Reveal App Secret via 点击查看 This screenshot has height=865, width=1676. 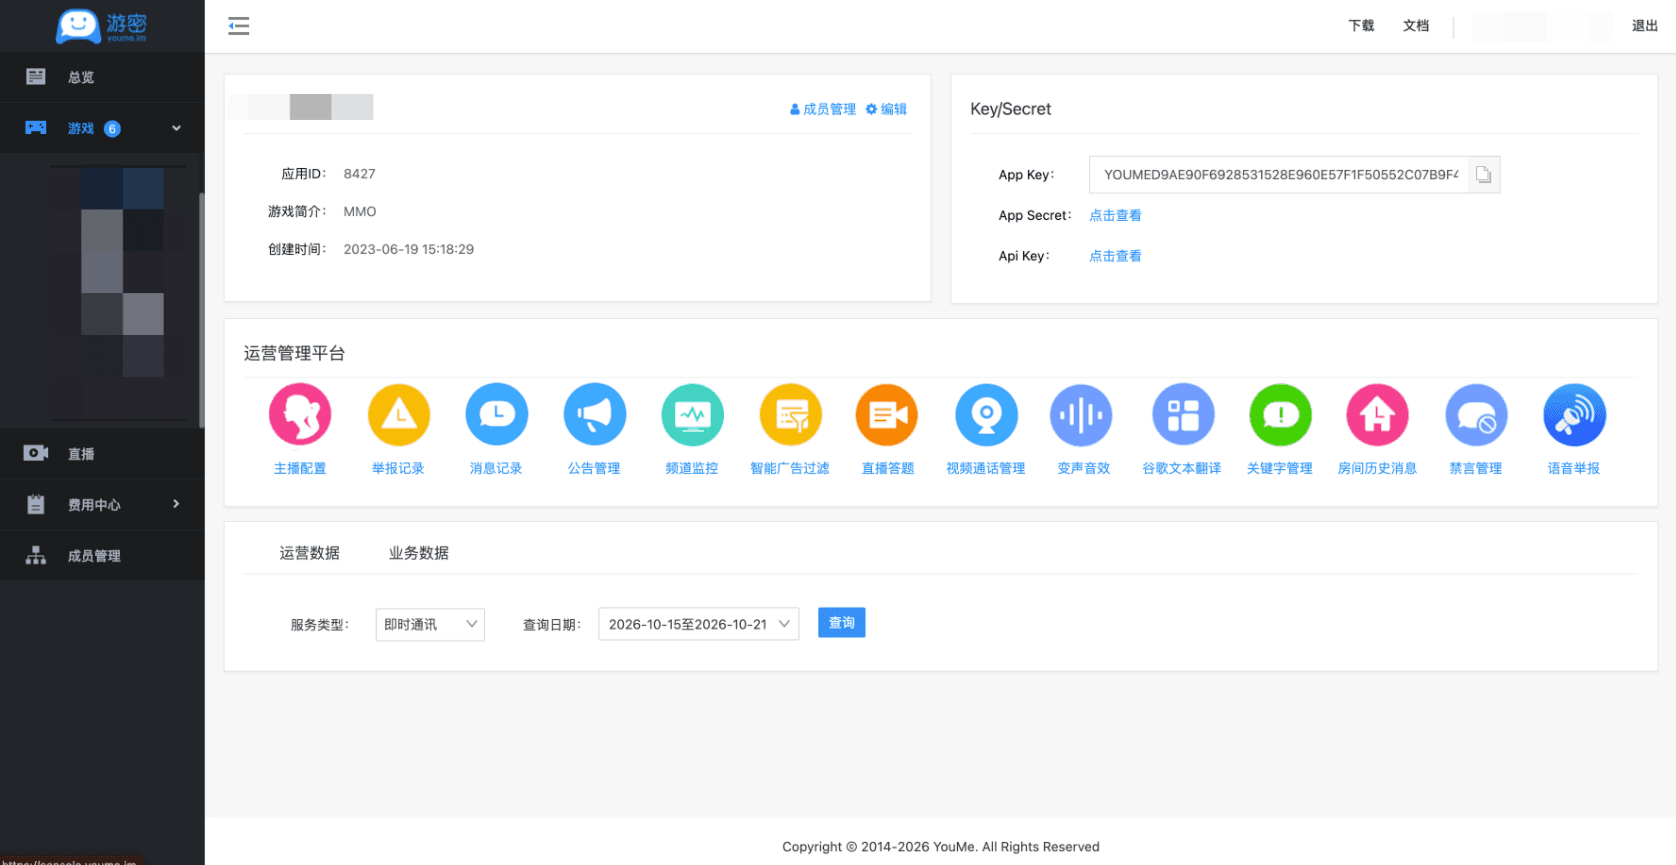(1115, 215)
